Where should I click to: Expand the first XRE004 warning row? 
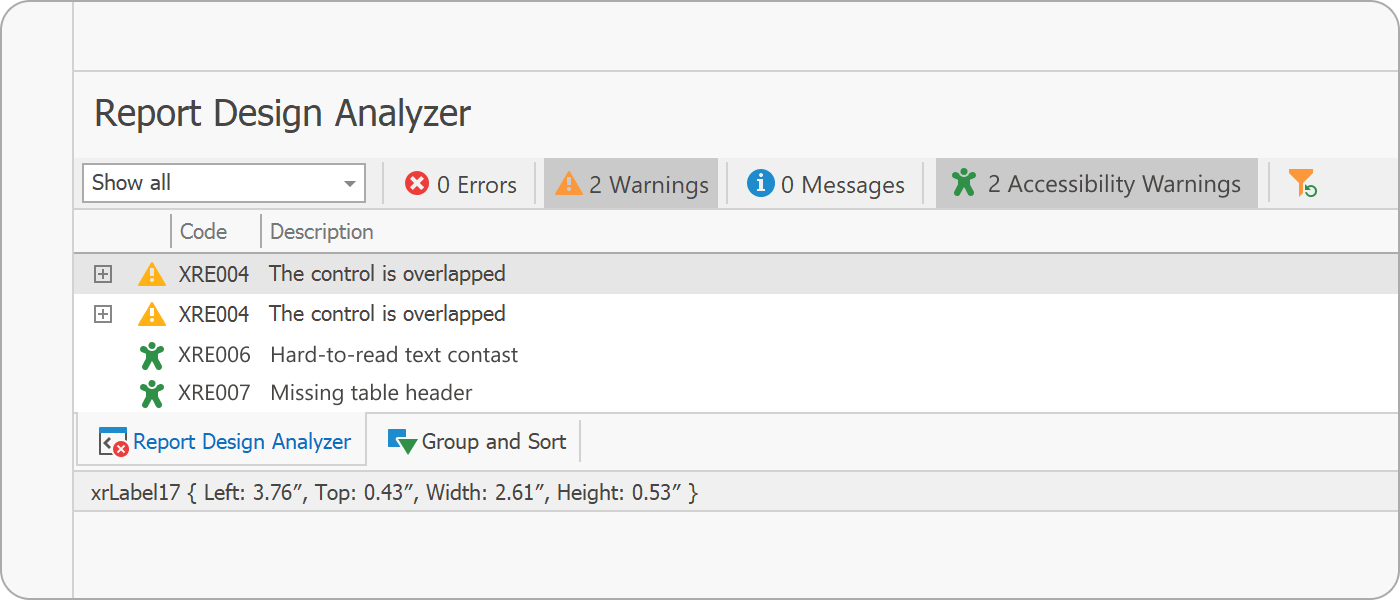pyautogui.click(x=102, y=273)
